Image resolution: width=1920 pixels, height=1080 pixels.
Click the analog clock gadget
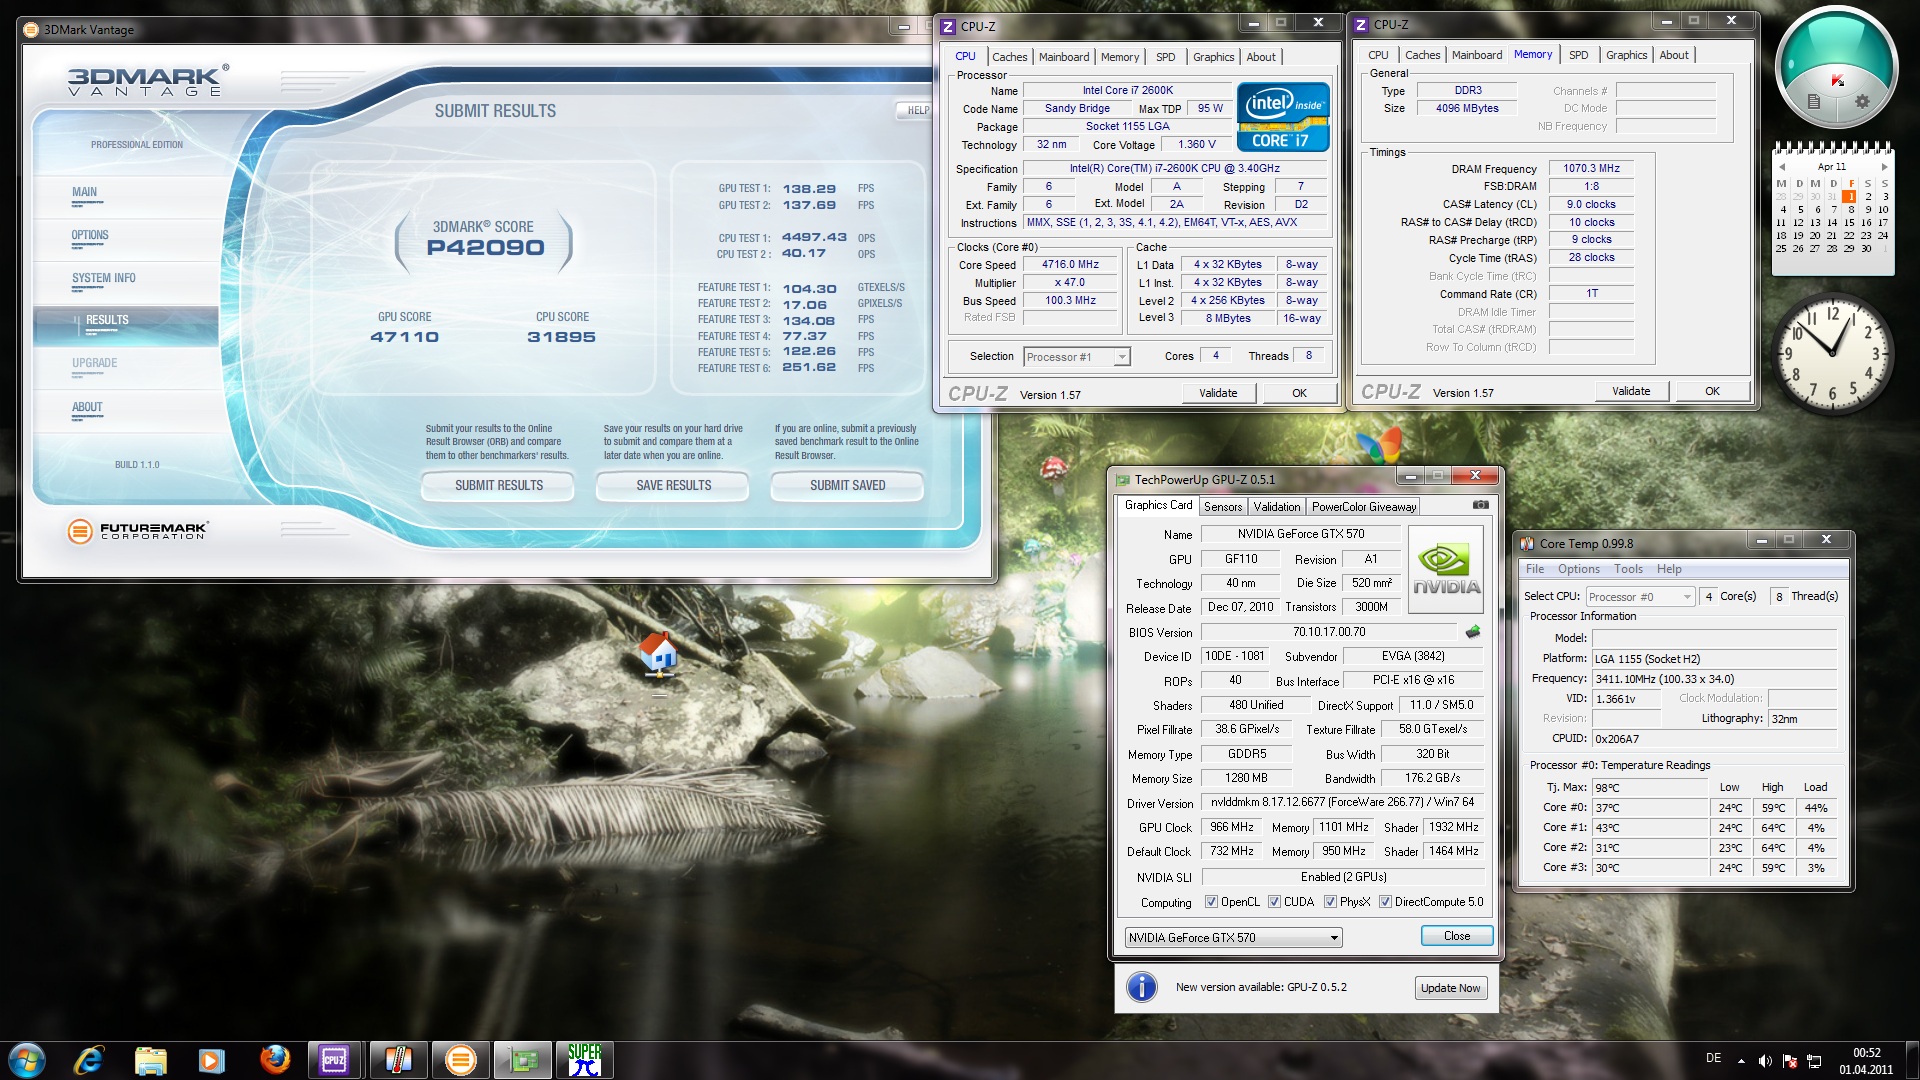click(x=1832, y=354)
